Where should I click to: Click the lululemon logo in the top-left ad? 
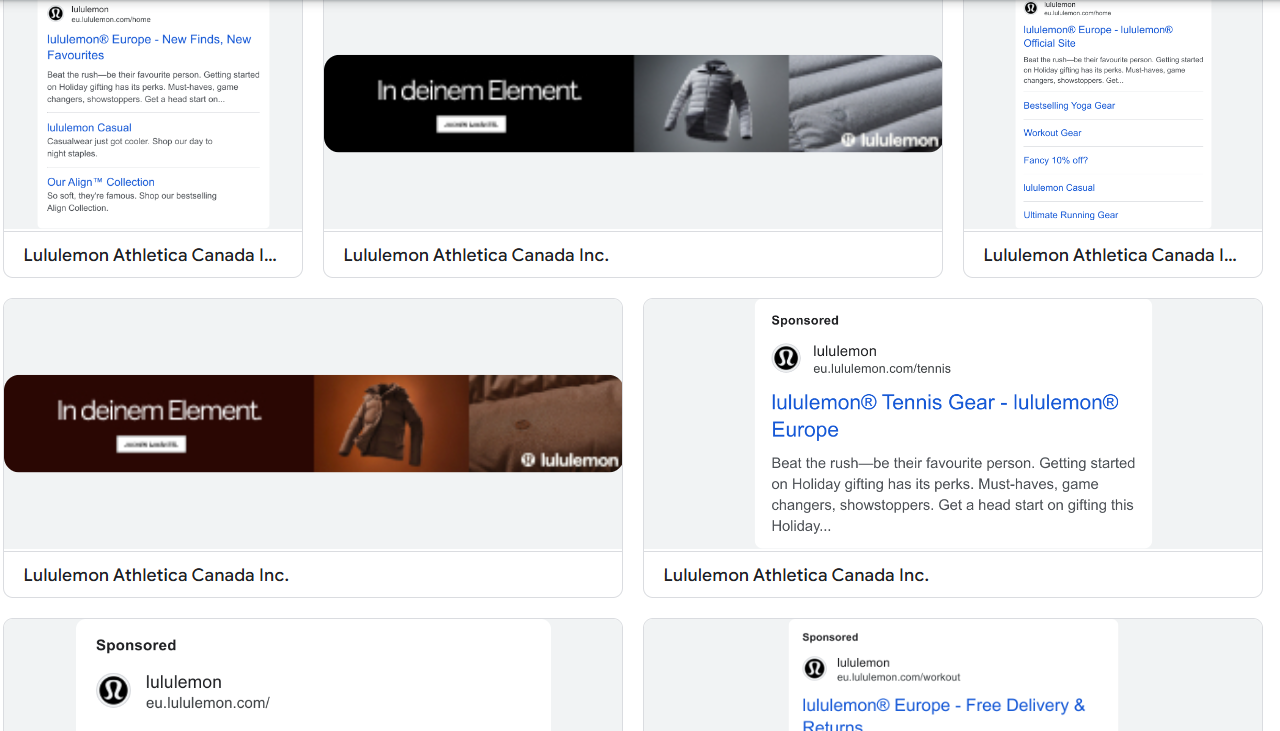tap(56, 15)
